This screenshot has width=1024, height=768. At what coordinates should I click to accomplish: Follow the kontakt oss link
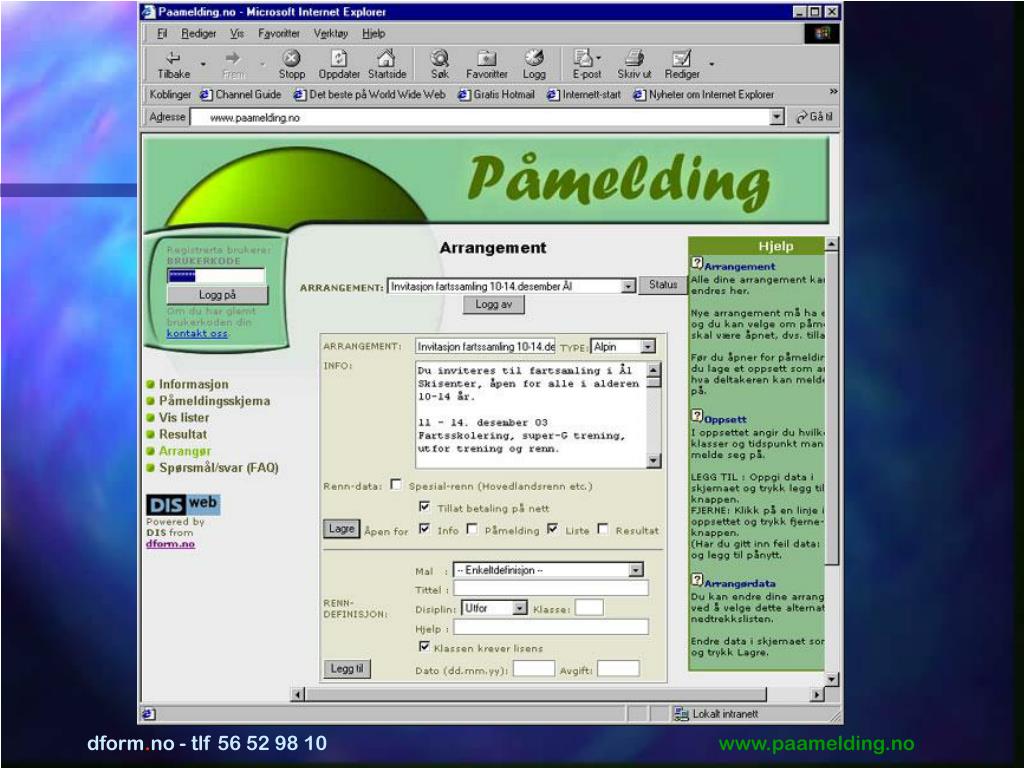[197, 334]
